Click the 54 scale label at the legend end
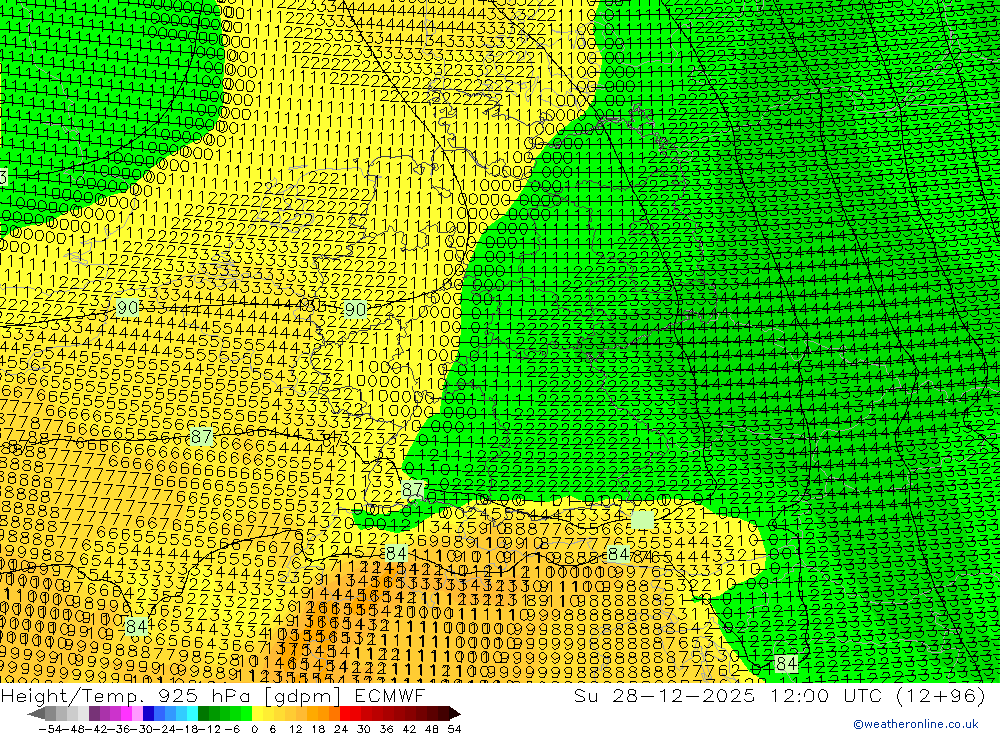The width and height of the screenshot is (1000, 733). click(454, 729)
